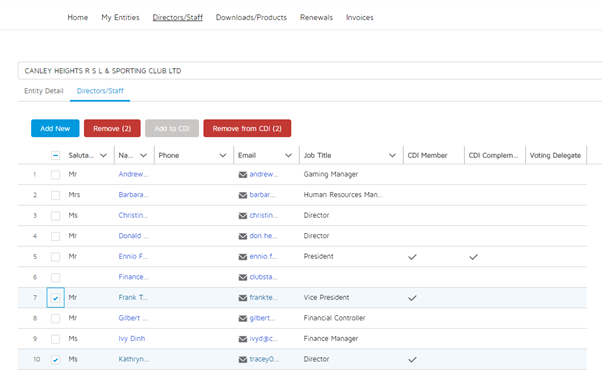Click CDI Member checkmark for Kathryn
Viewport: 602px width, 372px height.
coord(412,360)
